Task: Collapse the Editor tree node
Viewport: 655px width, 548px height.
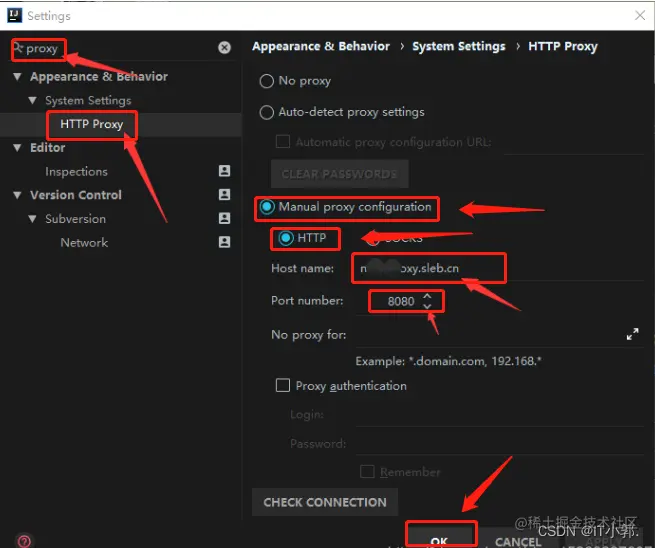Action: click(17, 148)
